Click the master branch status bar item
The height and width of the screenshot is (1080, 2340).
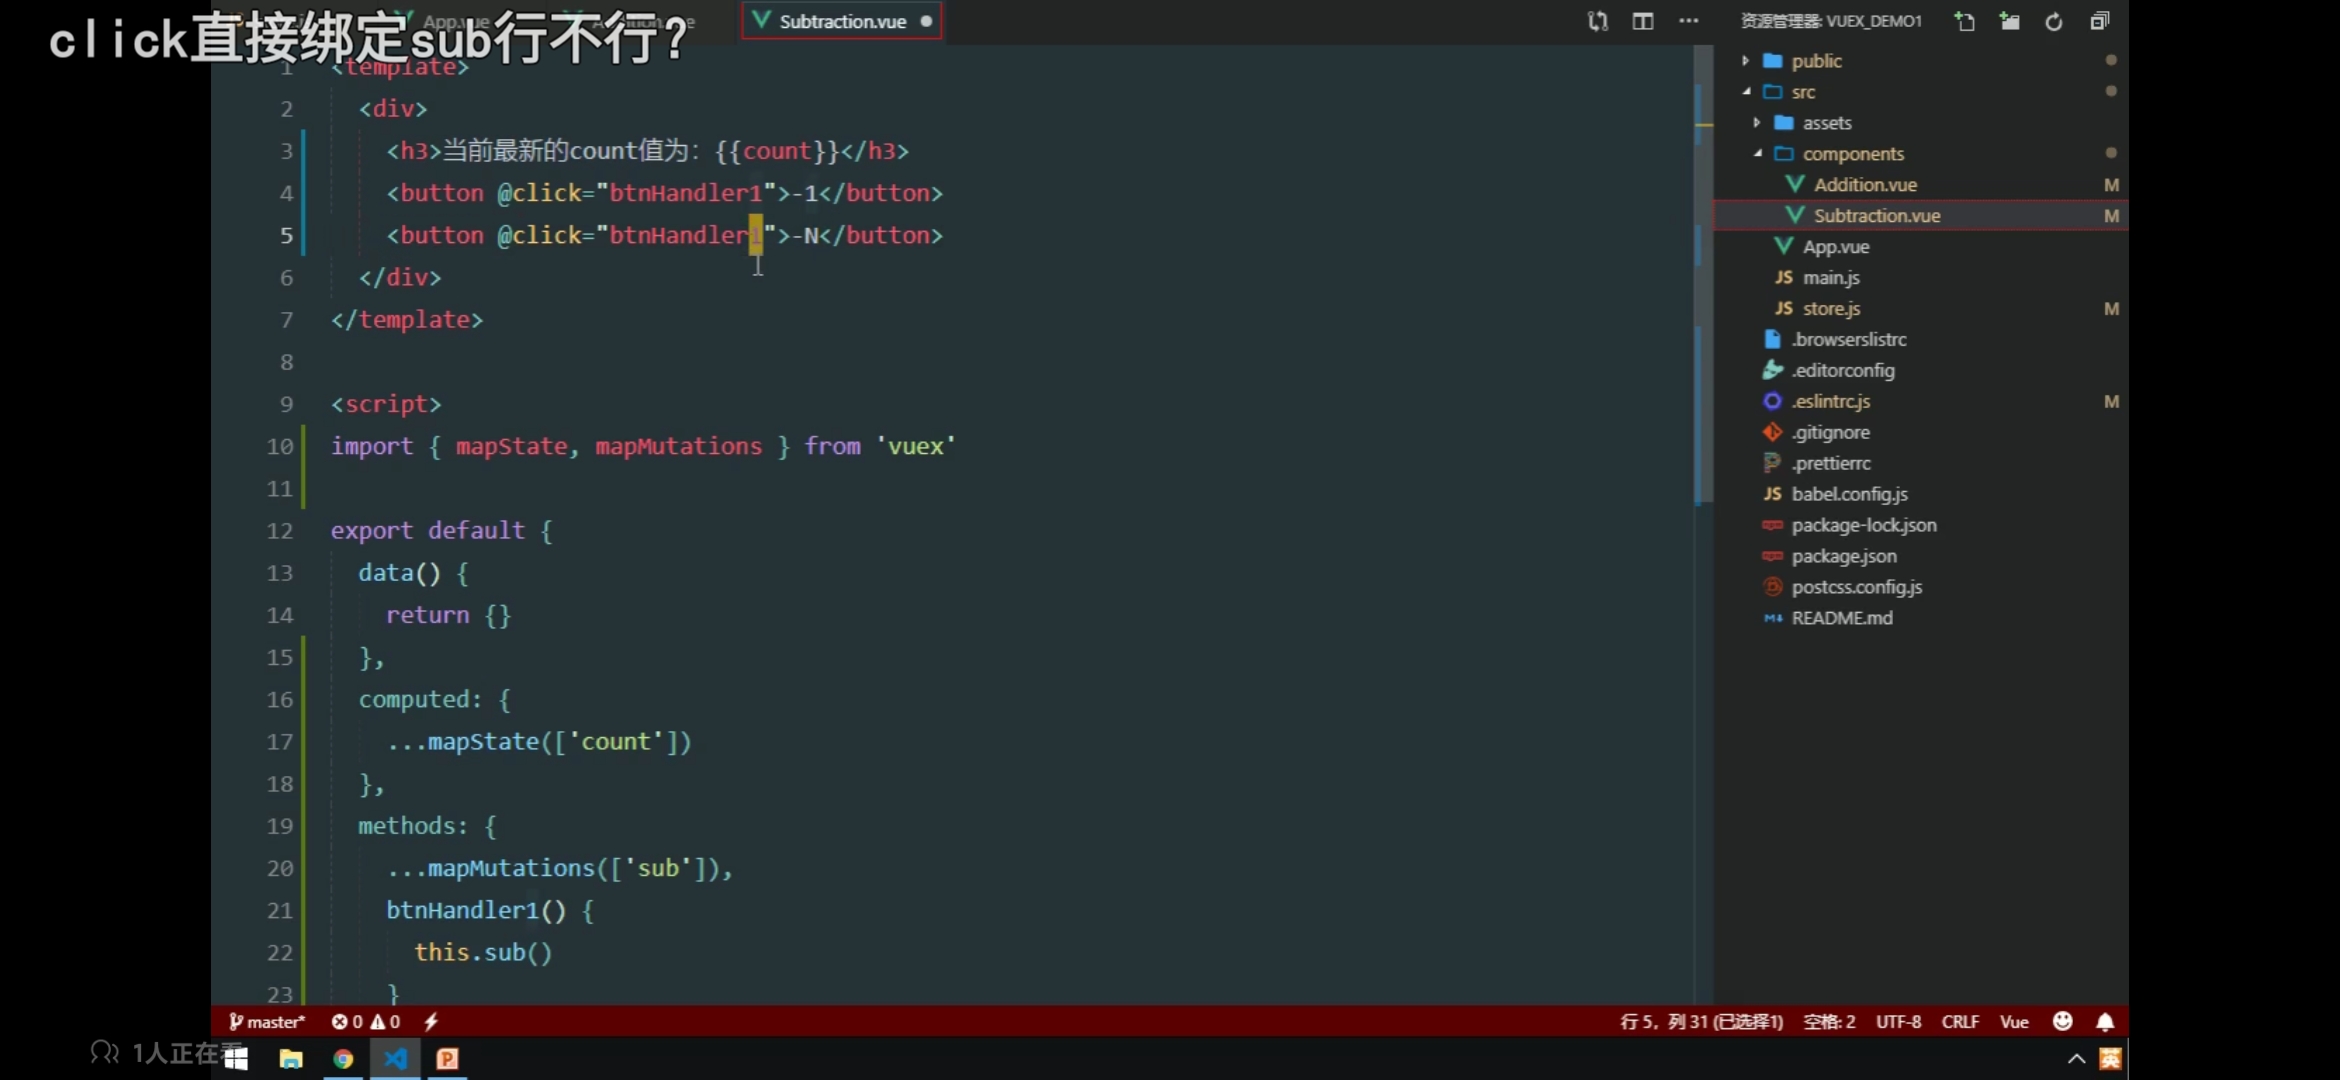click(x=267, y=1021)
